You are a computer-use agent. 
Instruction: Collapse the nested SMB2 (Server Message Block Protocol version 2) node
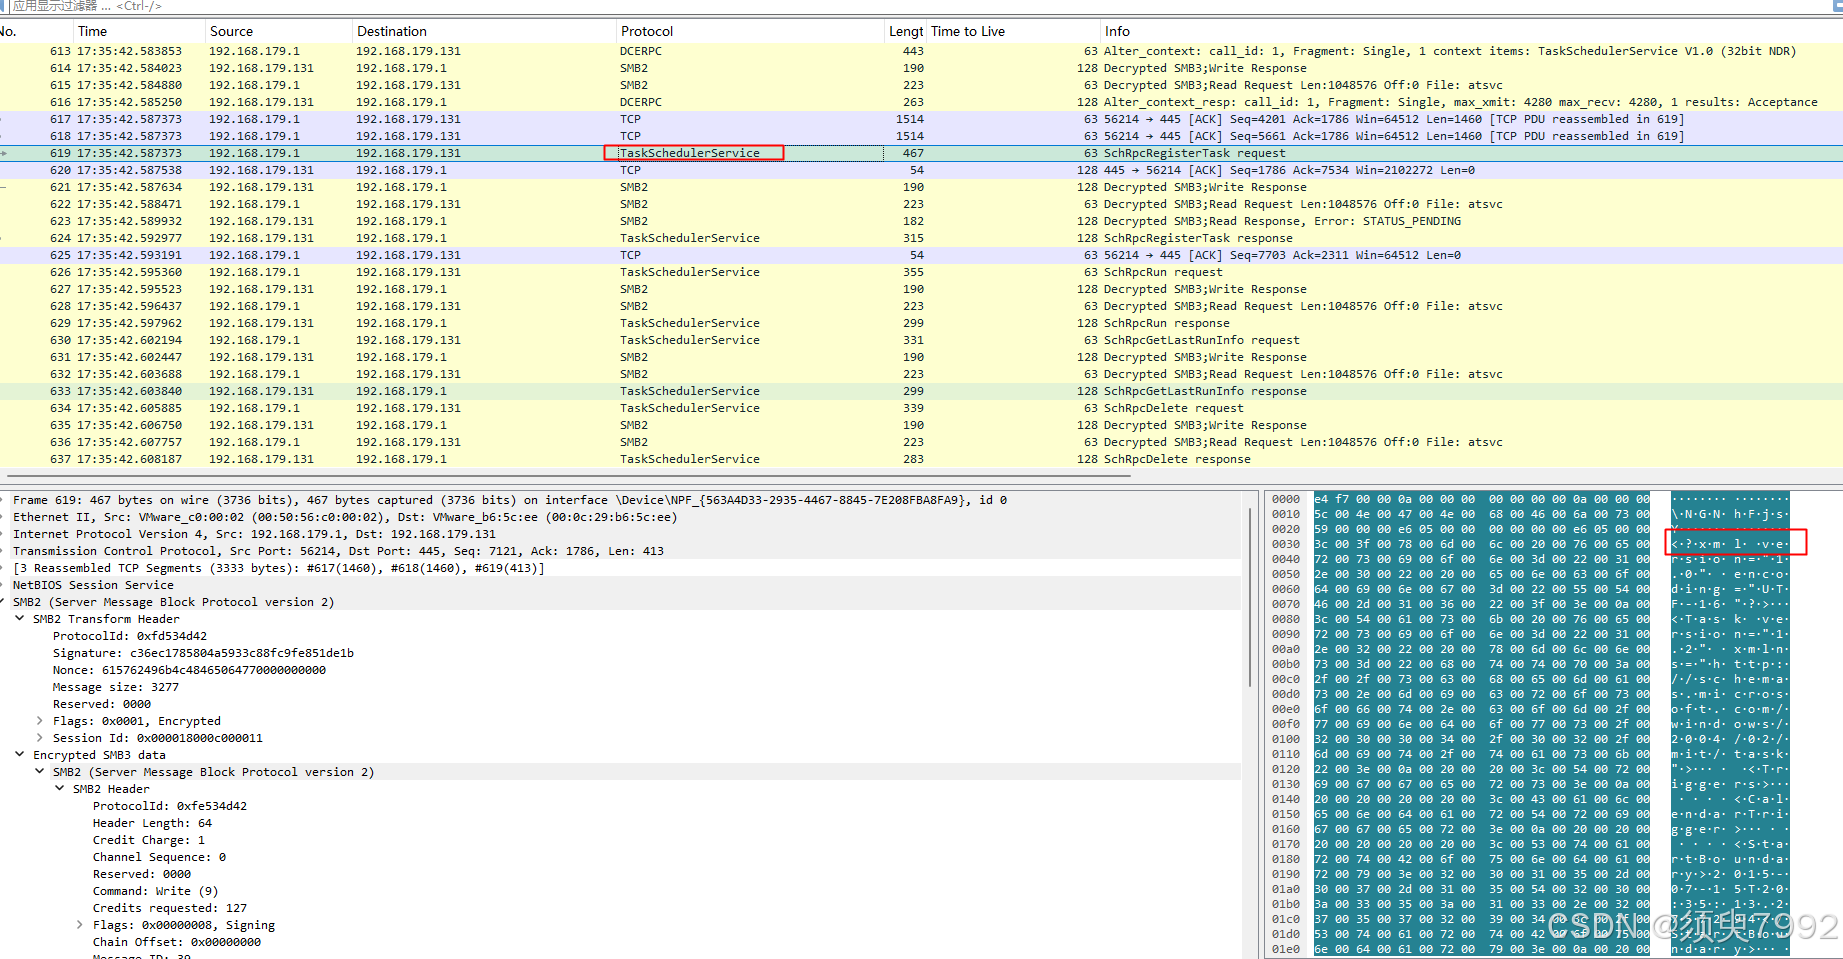coord(40,772)
